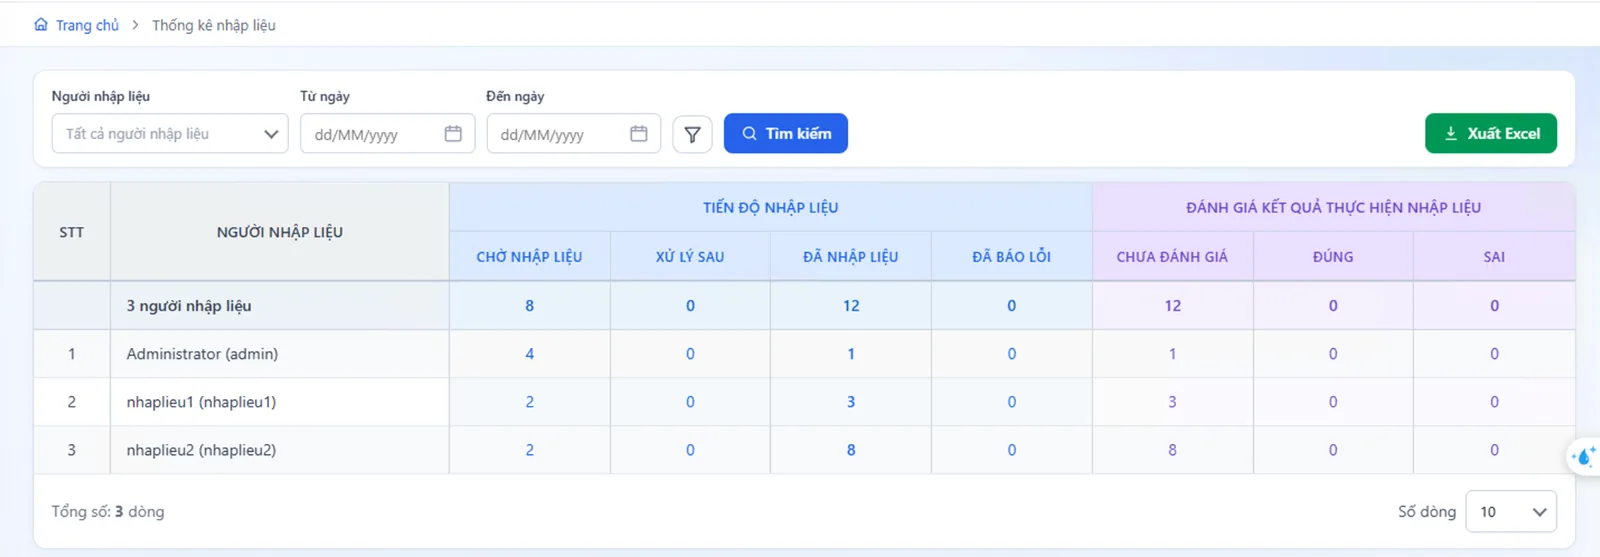Export data with Xuất Excel button

coord(1491,134)
